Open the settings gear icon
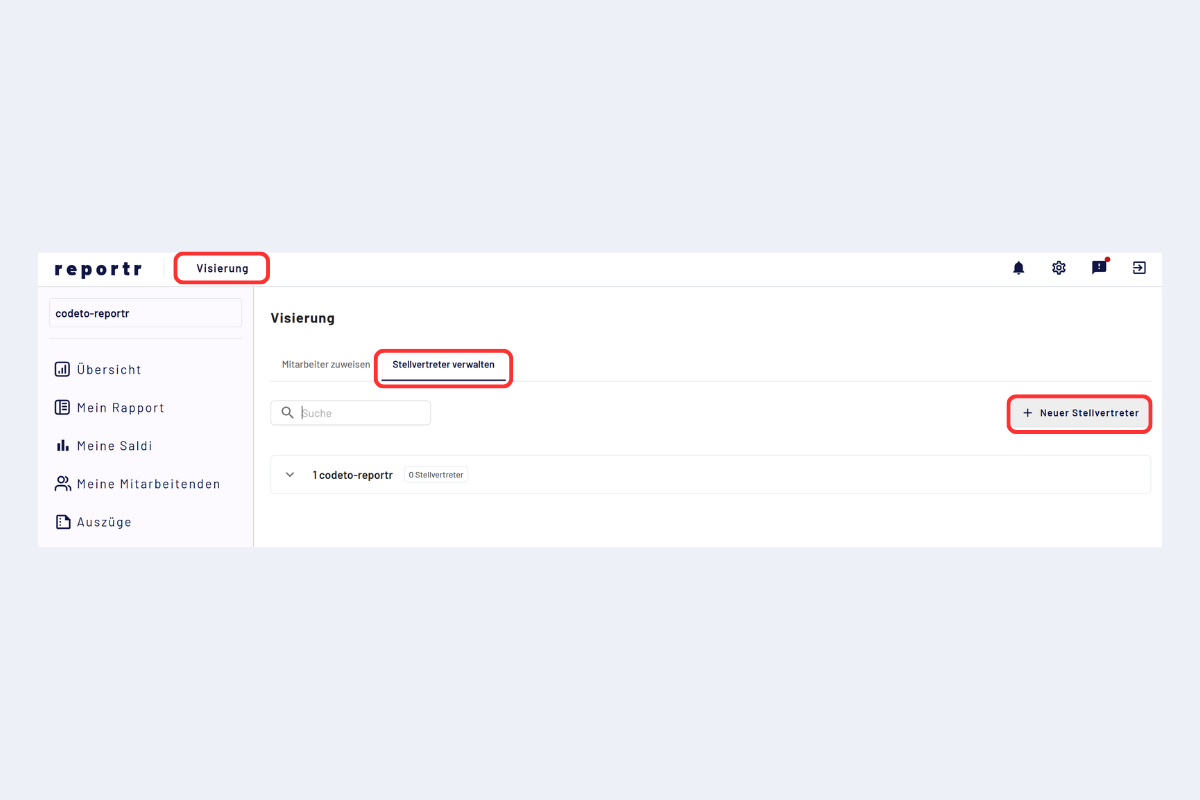The height and width of the screenshot is (800, 1200). tap(1059, 268)
